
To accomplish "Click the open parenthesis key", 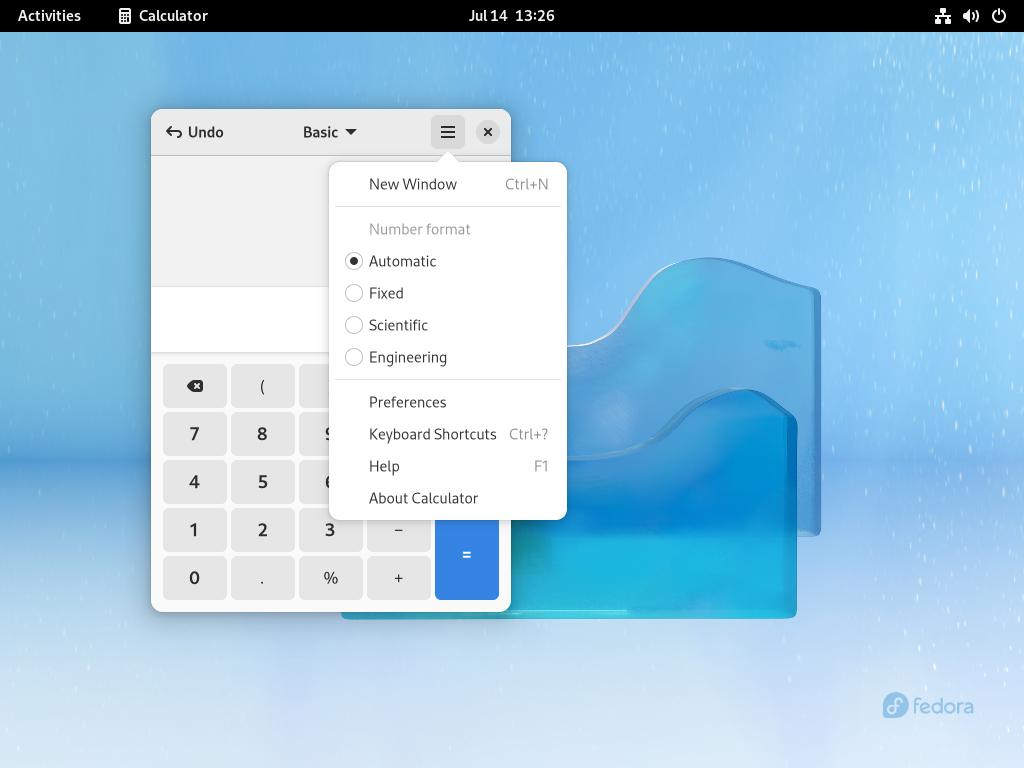I will [263, 386].
